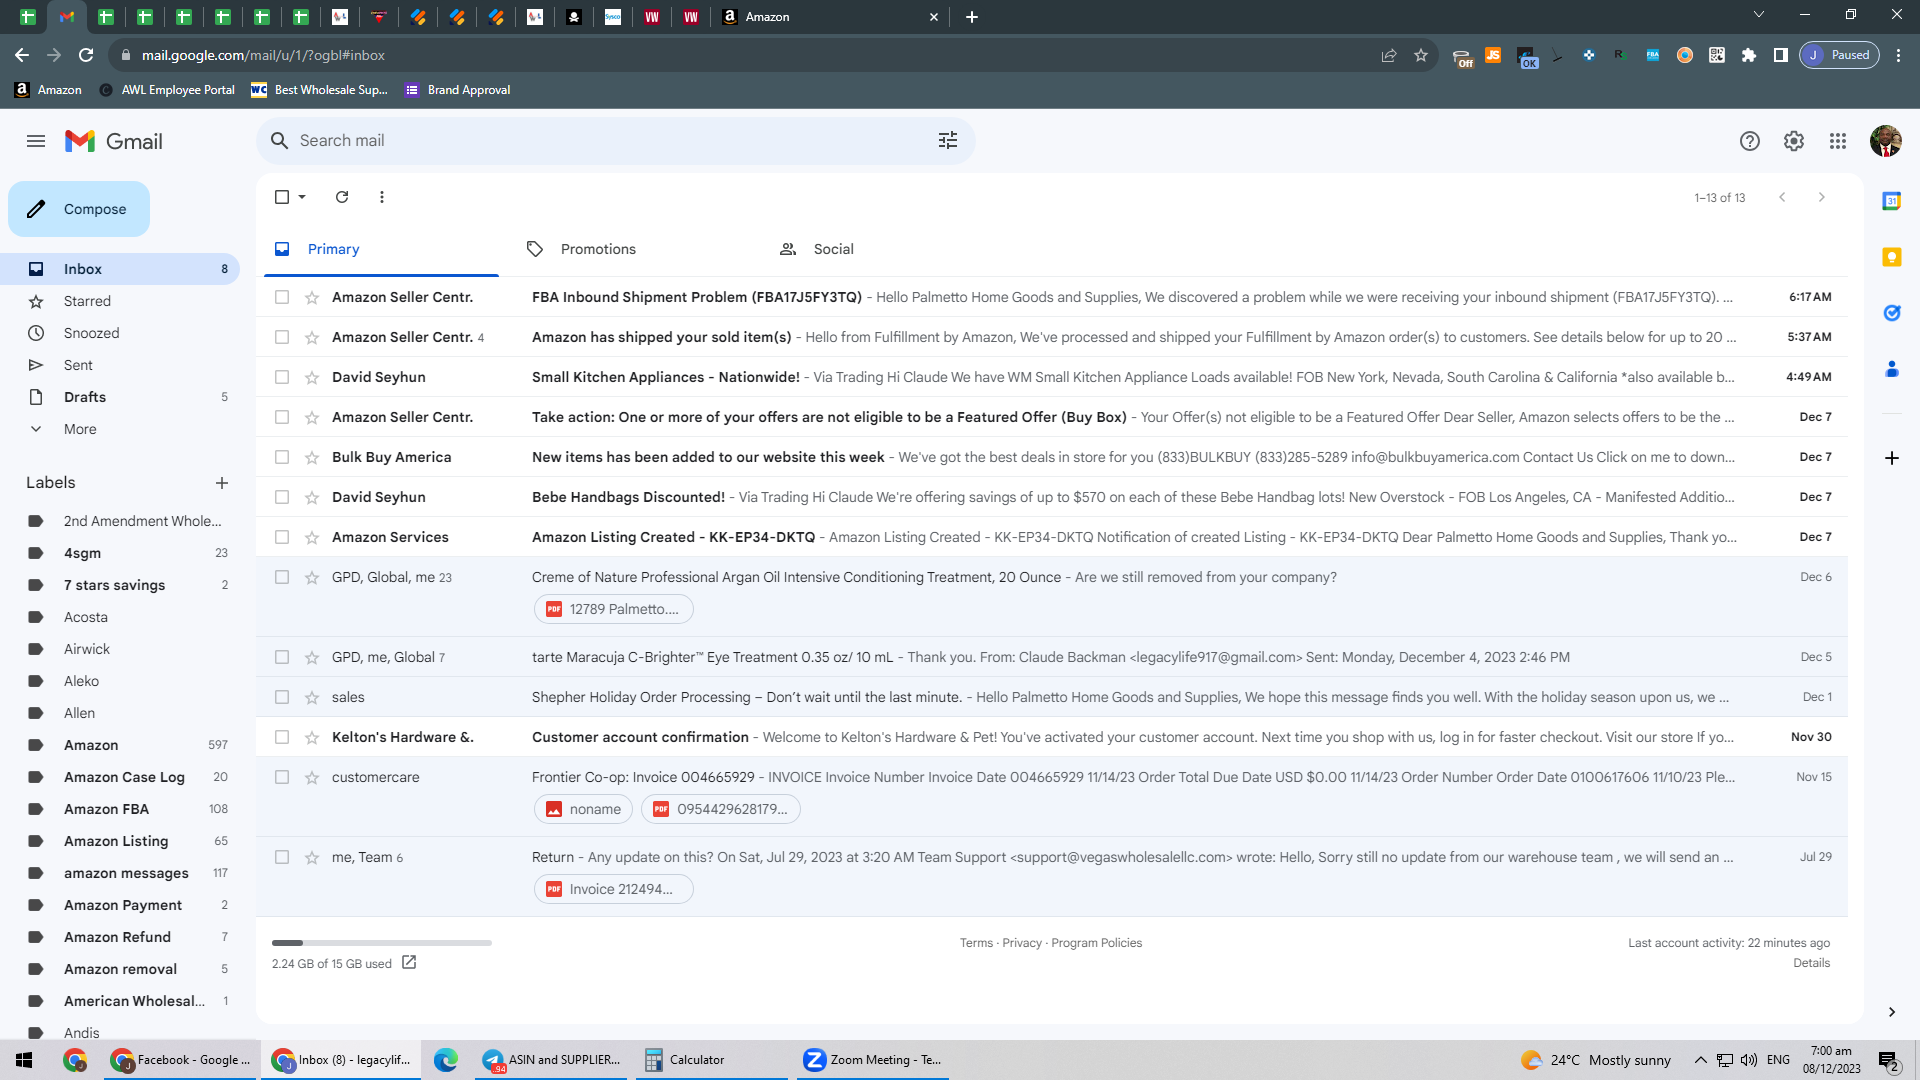
Task: Open Google Contacts side panel
Action: click(1892, 369)
